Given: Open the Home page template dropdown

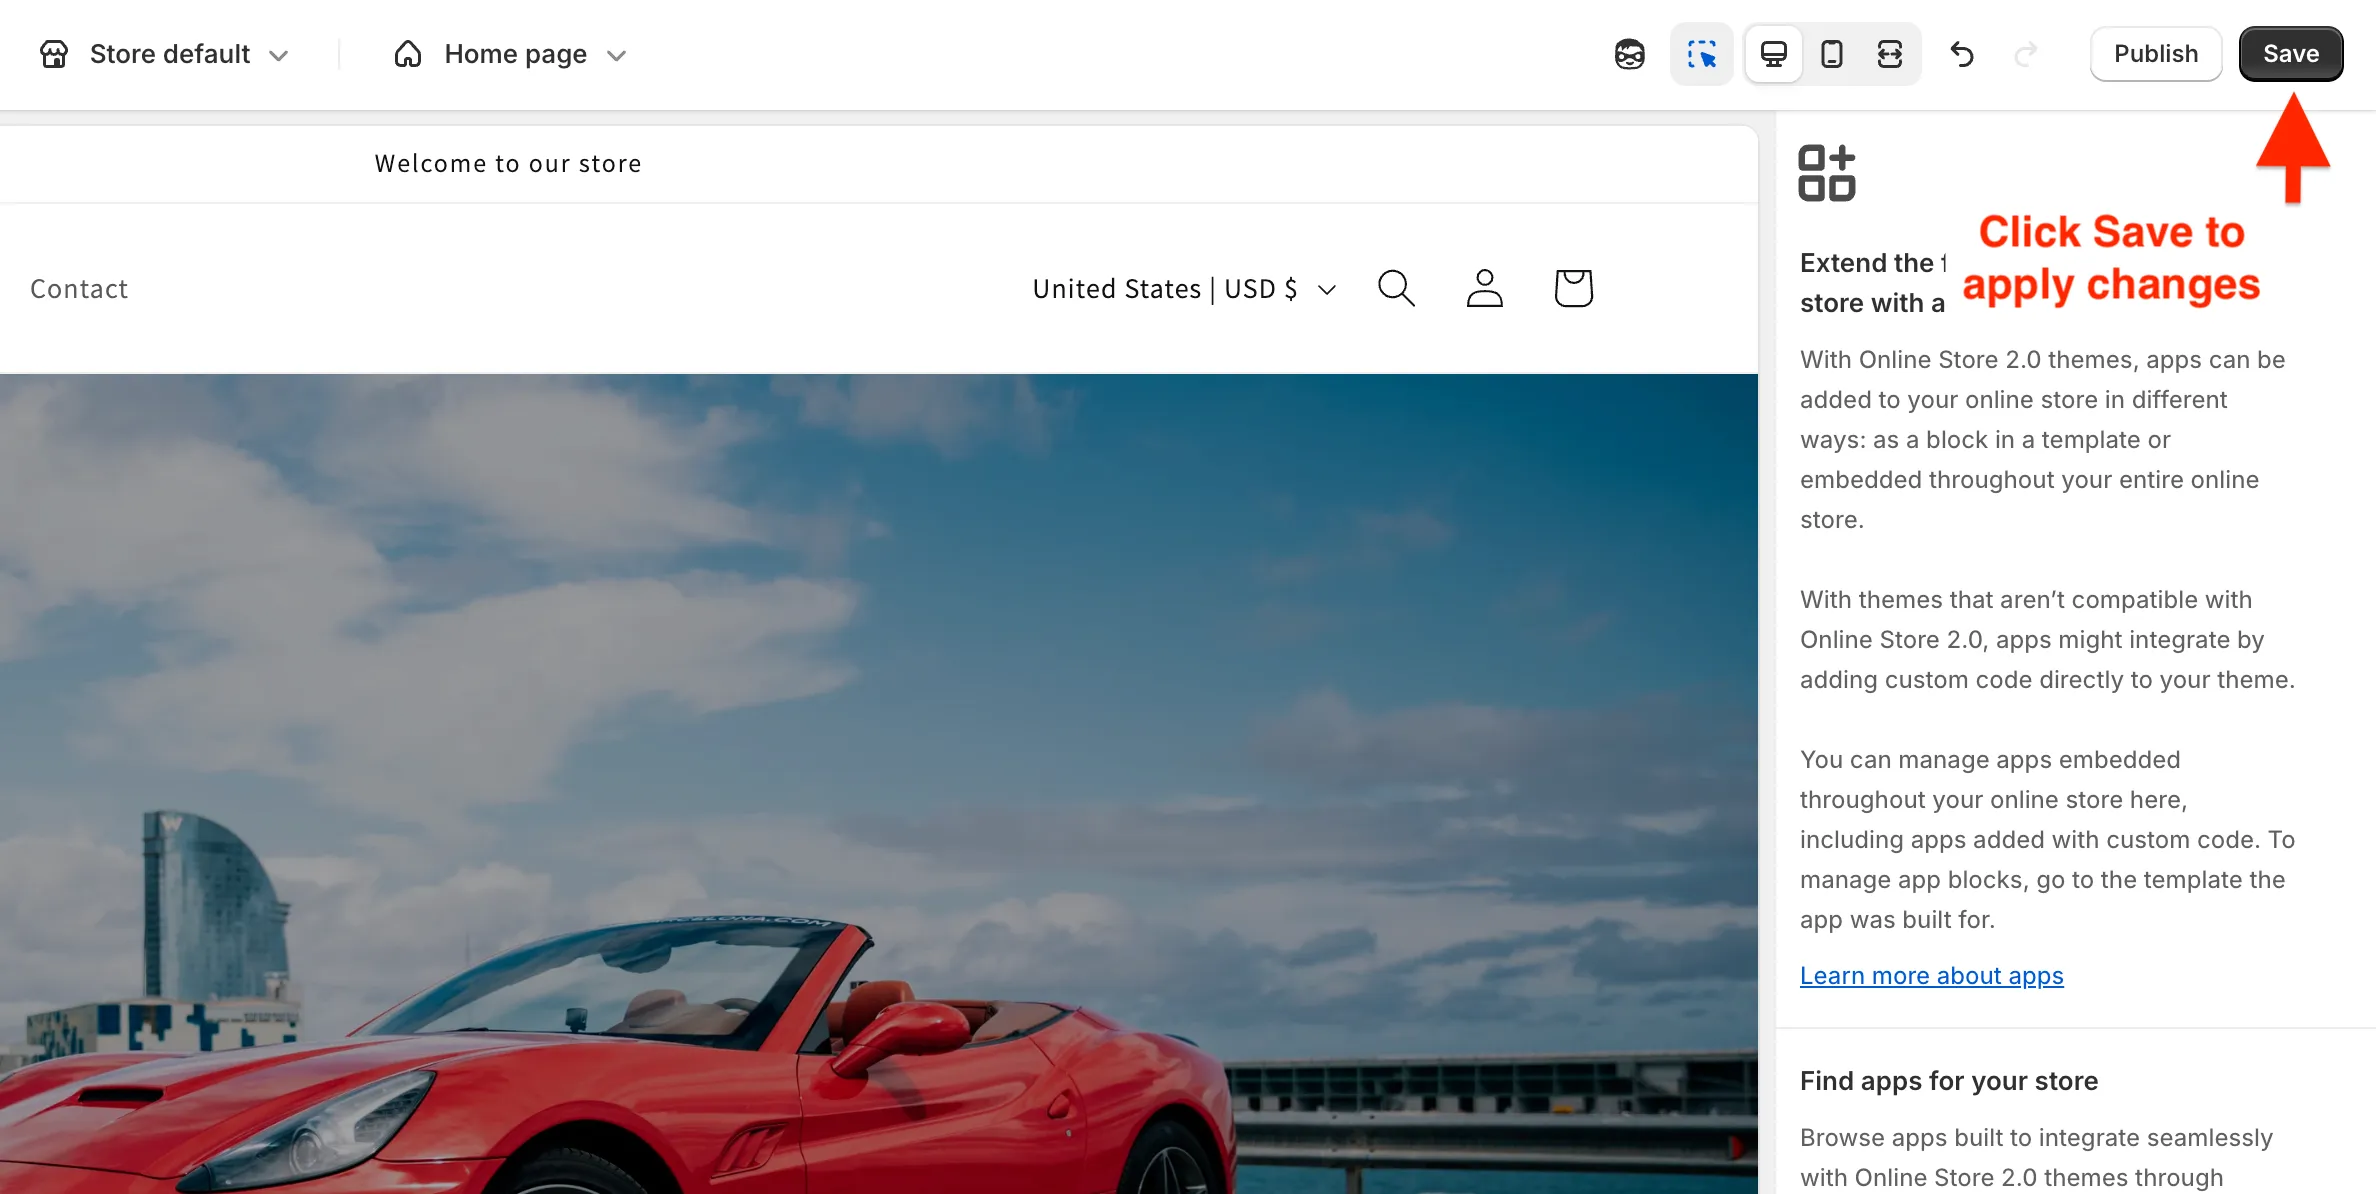Looking at the screenshot, I should coord(616,55).
